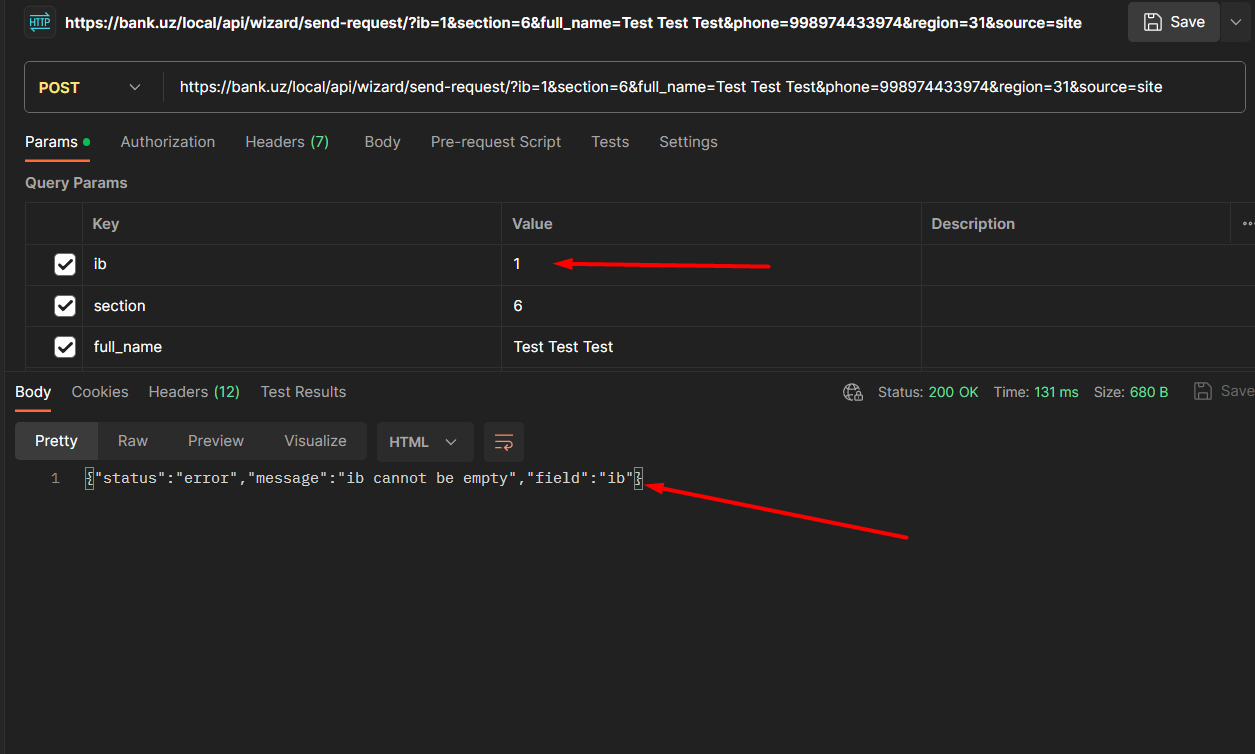Viewport: 1255px width, 754px height.
Task: Open the HTML format dropdown
Action: tap(423, 442)
